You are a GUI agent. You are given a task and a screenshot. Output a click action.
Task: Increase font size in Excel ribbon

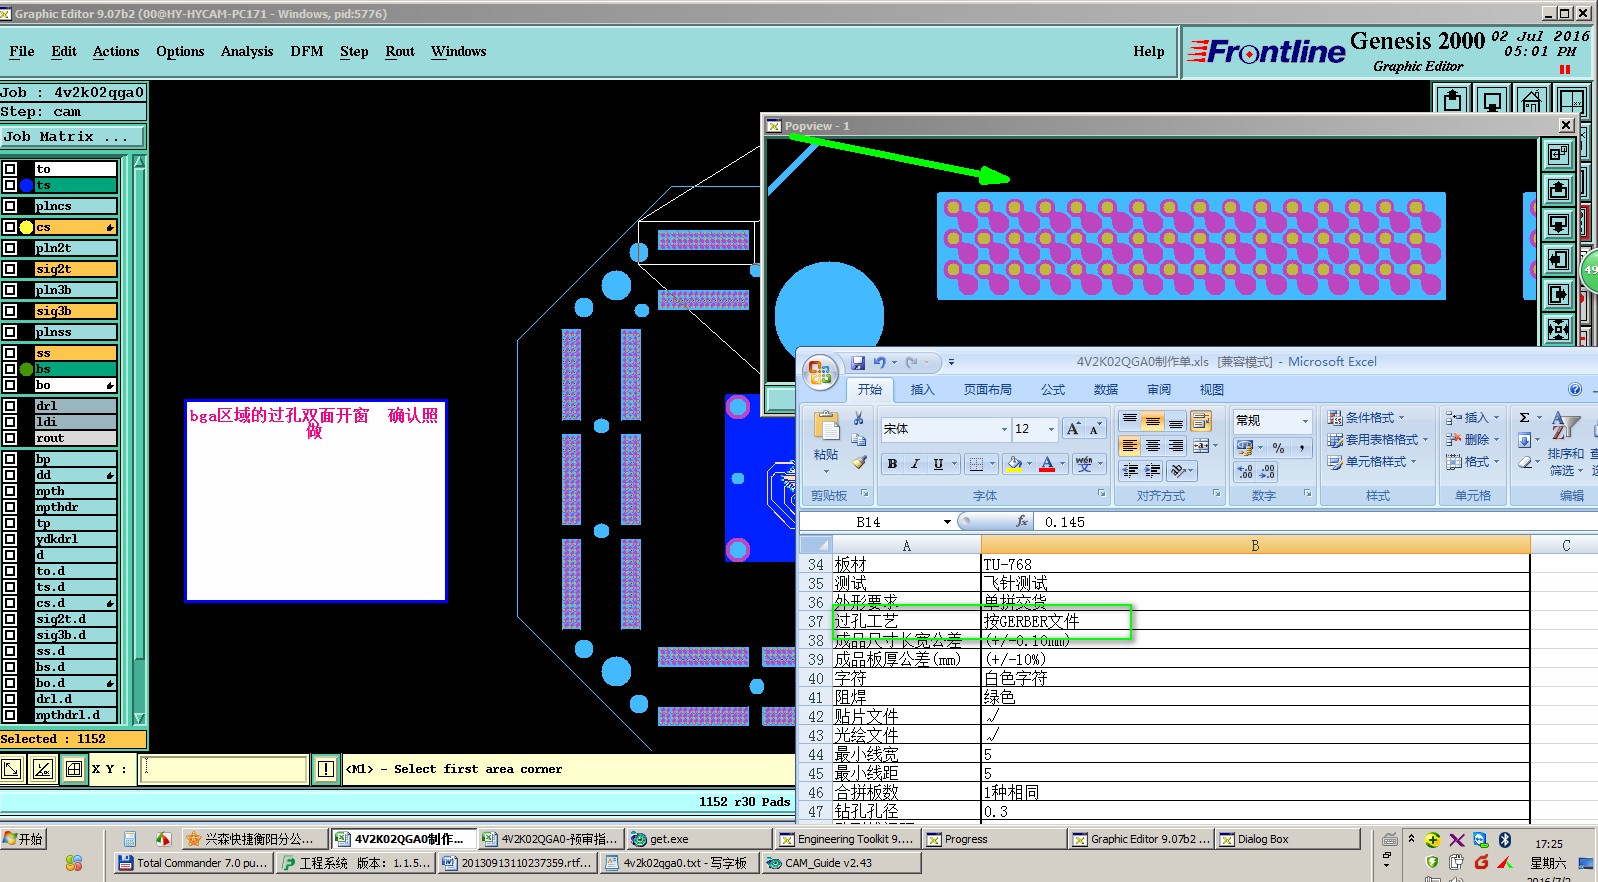click(x=1073, y=429)
